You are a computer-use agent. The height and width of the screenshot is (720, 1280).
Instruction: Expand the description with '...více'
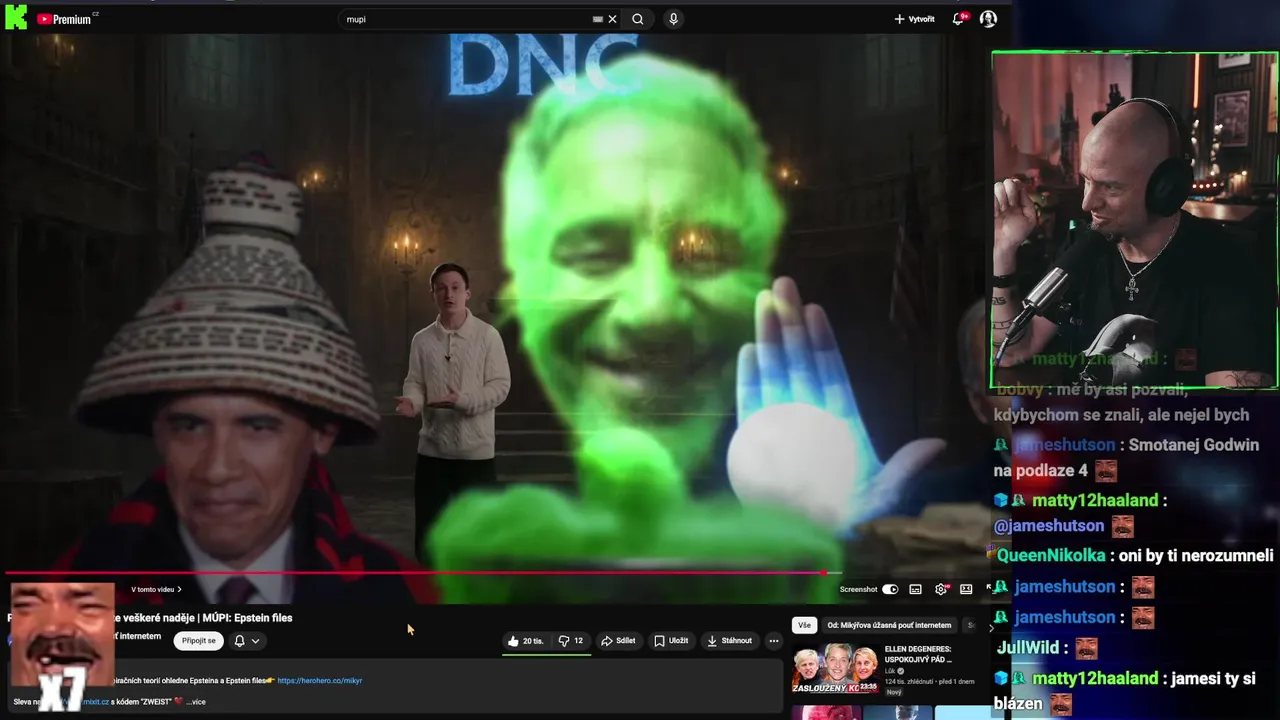[x=197, y=702]
